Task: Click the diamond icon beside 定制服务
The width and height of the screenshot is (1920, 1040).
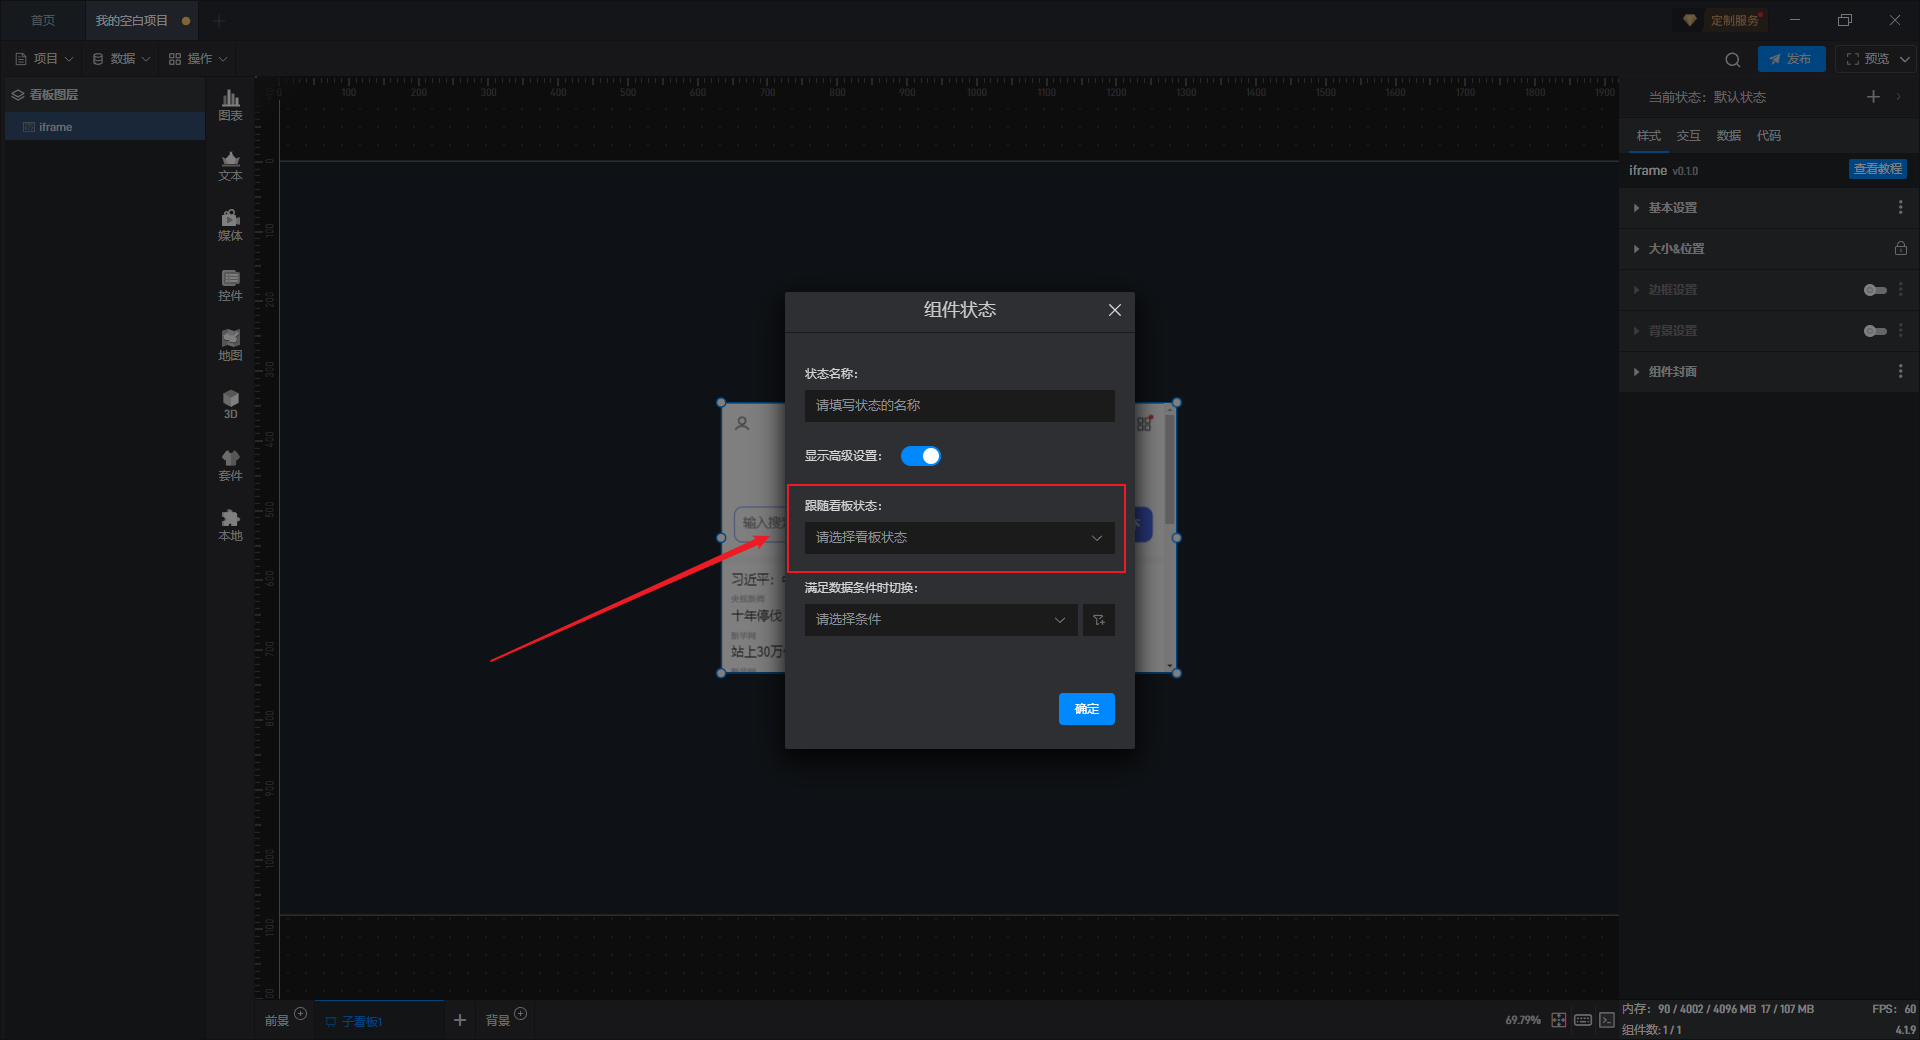Action: coord(1689,20)
